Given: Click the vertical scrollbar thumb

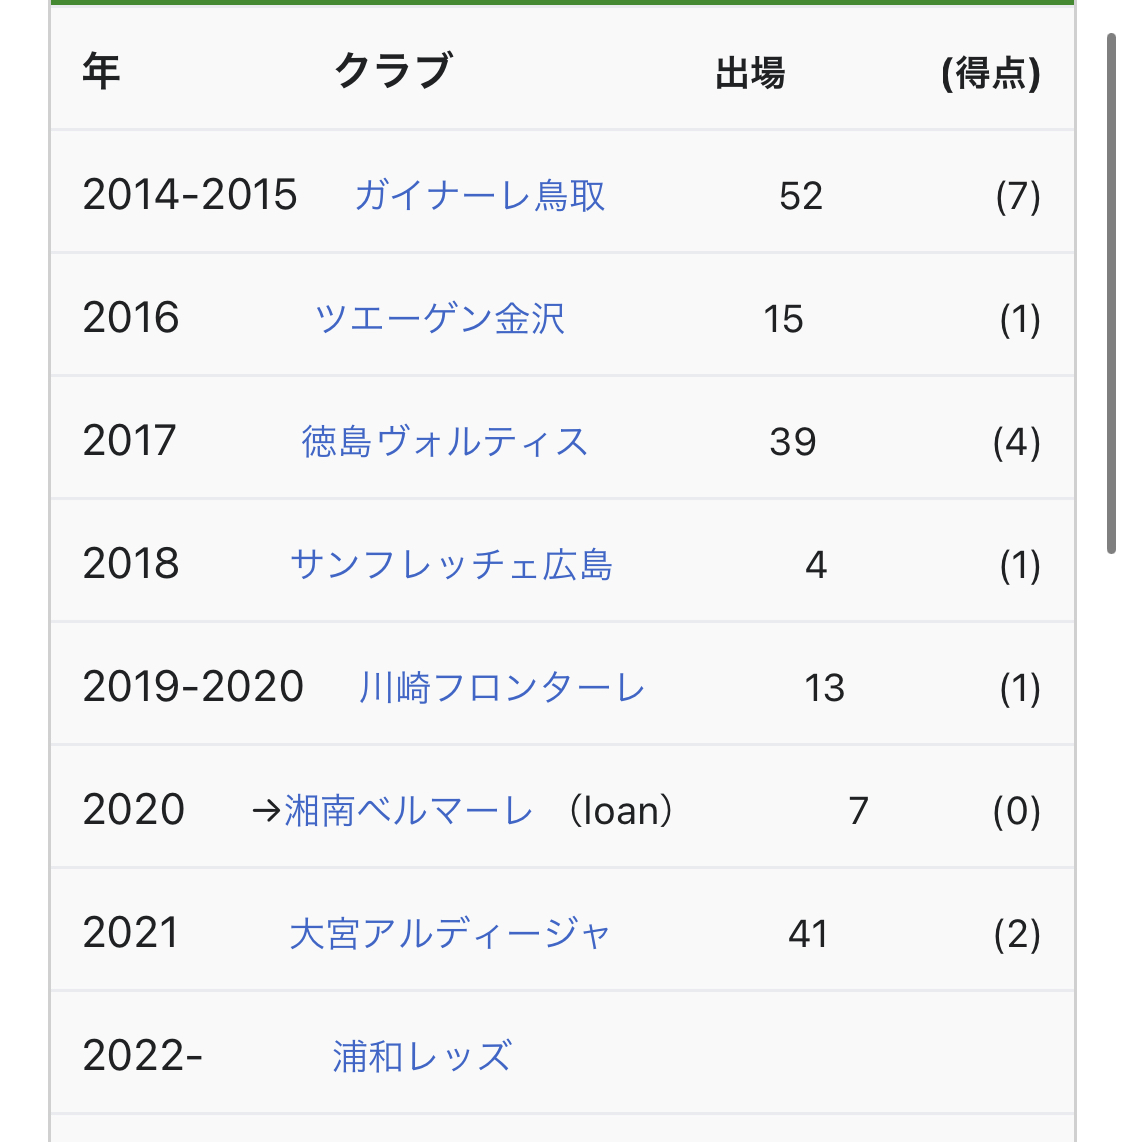Looking at the screenshot, I should point(1111,293).
